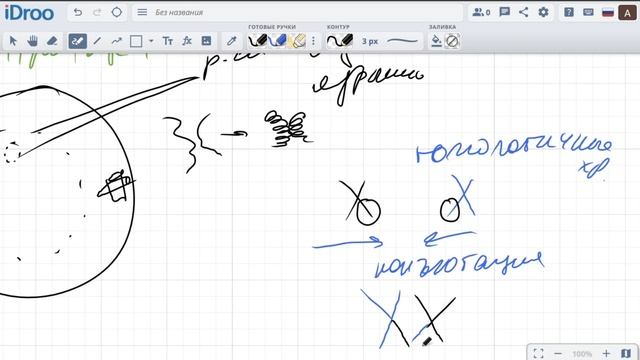
Task: Undo the last action
Action: click(x=78, y=12)
